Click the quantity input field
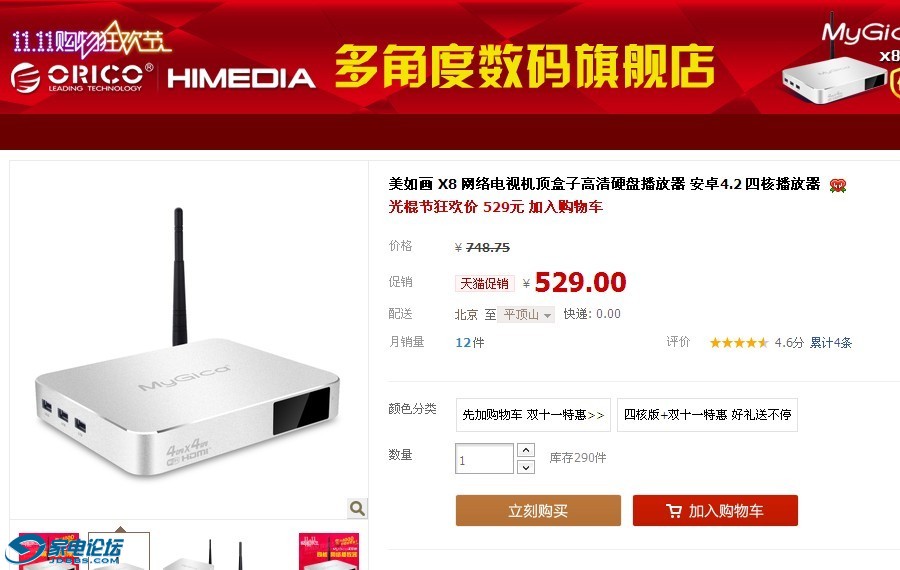 point(484,459)
